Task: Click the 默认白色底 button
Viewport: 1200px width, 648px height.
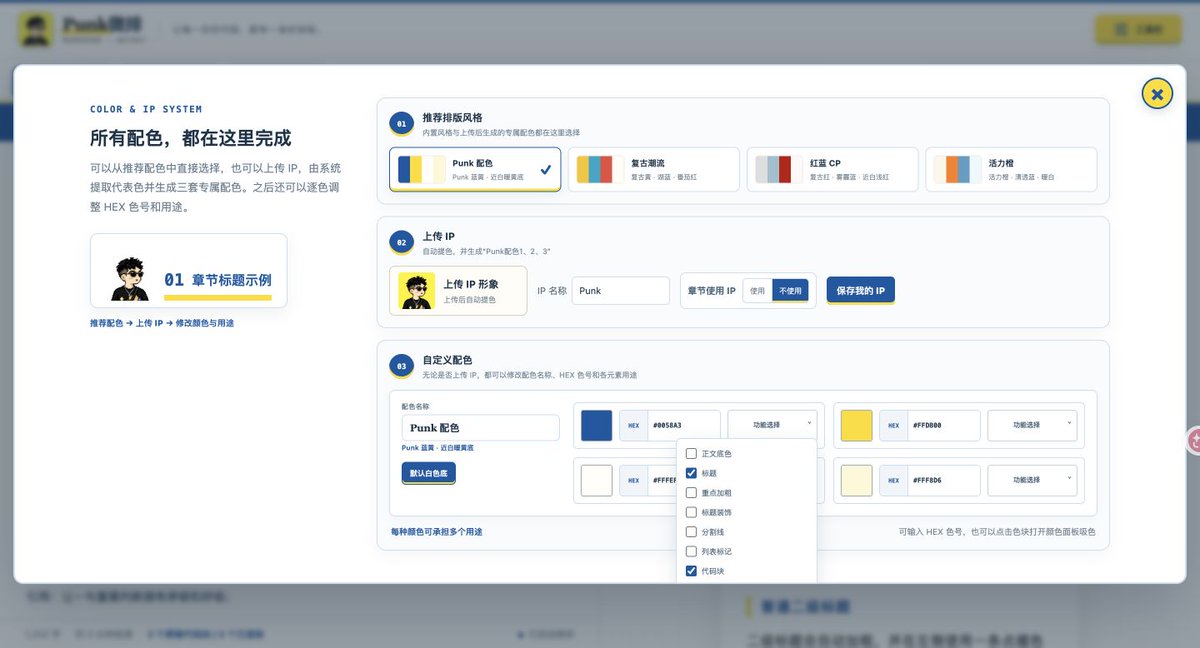Action: coord(428,473)
